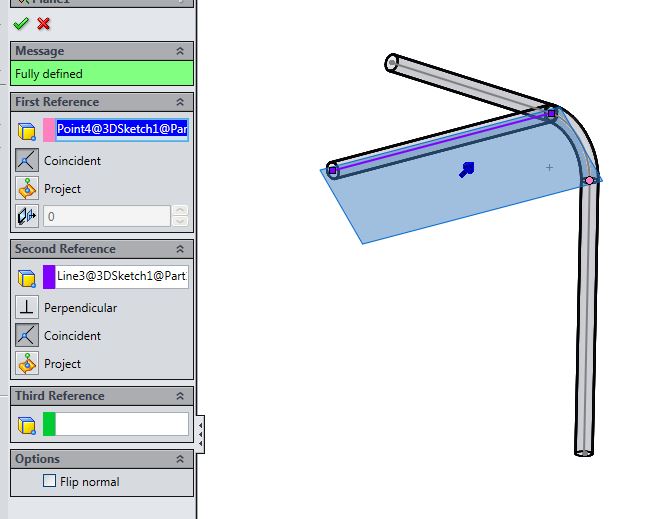Click the Point4@3DSketch1 first reference box
This screenshot has height=519, width=668.
coord(122,129)
